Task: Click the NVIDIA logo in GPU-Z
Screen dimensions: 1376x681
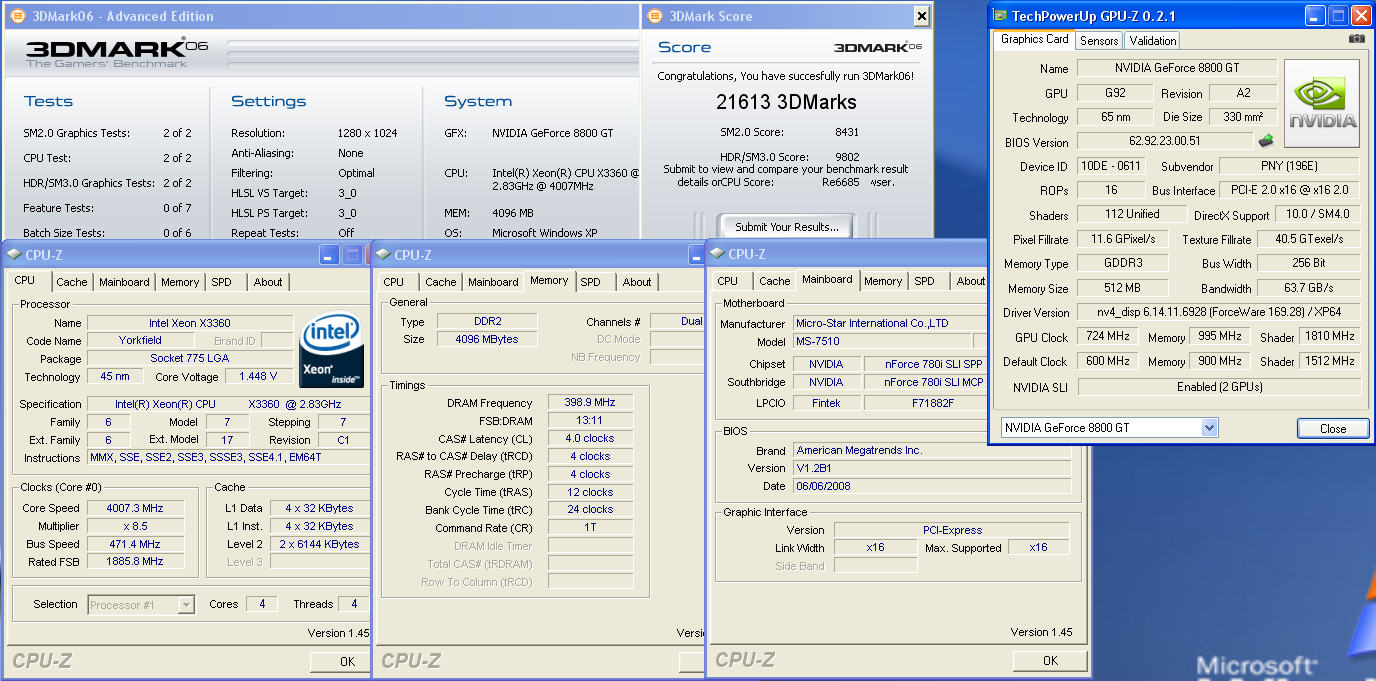Action: (x=1322, y=104)
